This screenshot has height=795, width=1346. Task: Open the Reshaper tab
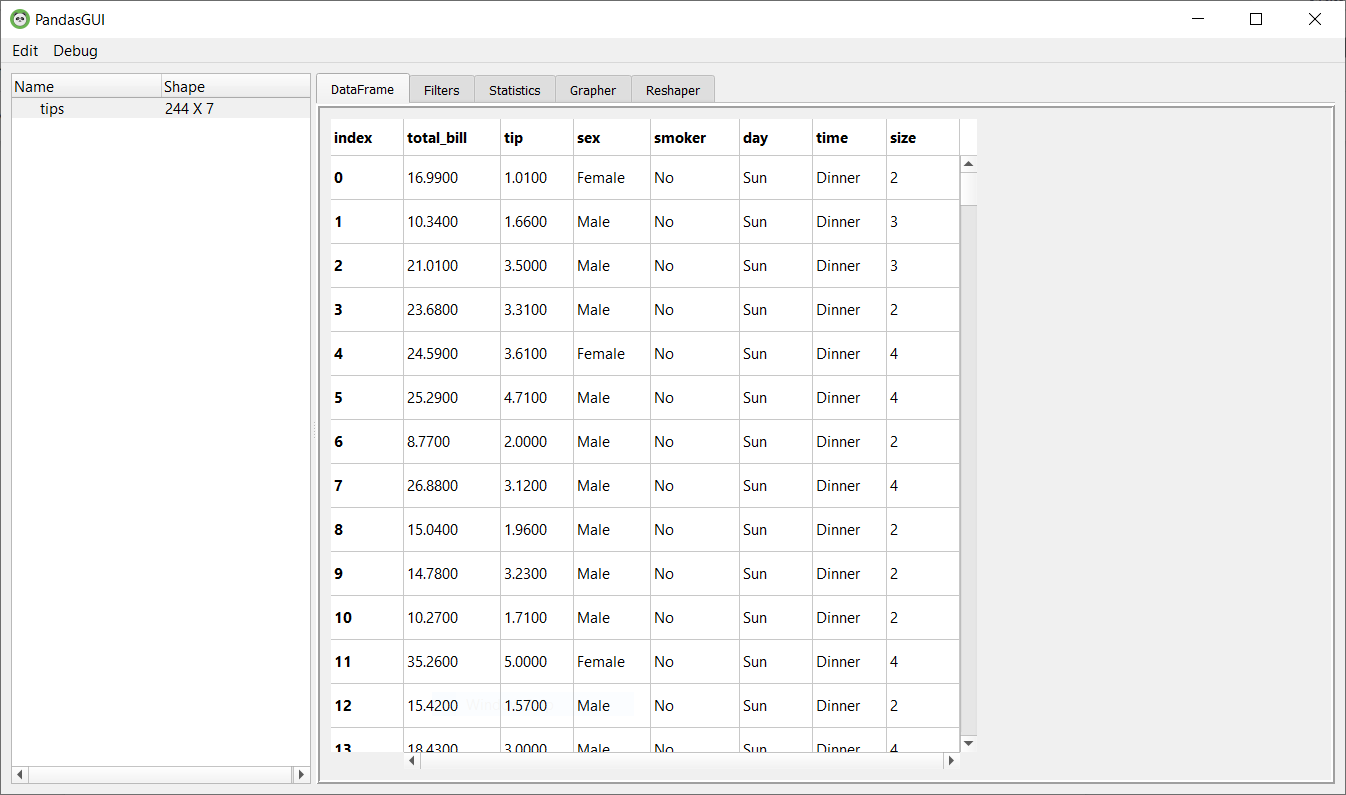[672, 89]
